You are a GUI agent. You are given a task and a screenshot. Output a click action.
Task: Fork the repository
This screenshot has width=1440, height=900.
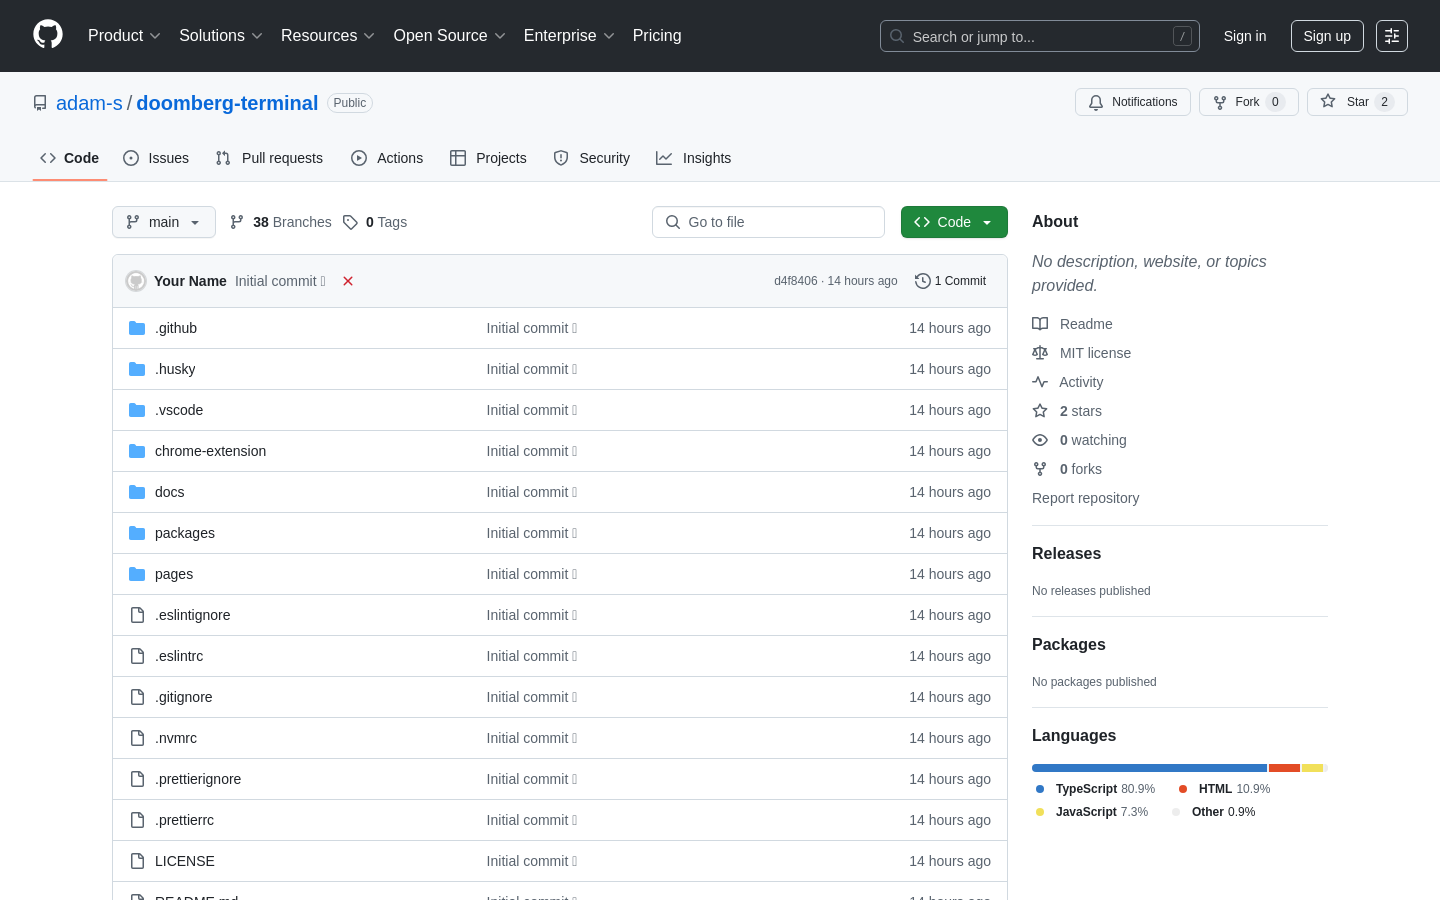click(1249, 102)
